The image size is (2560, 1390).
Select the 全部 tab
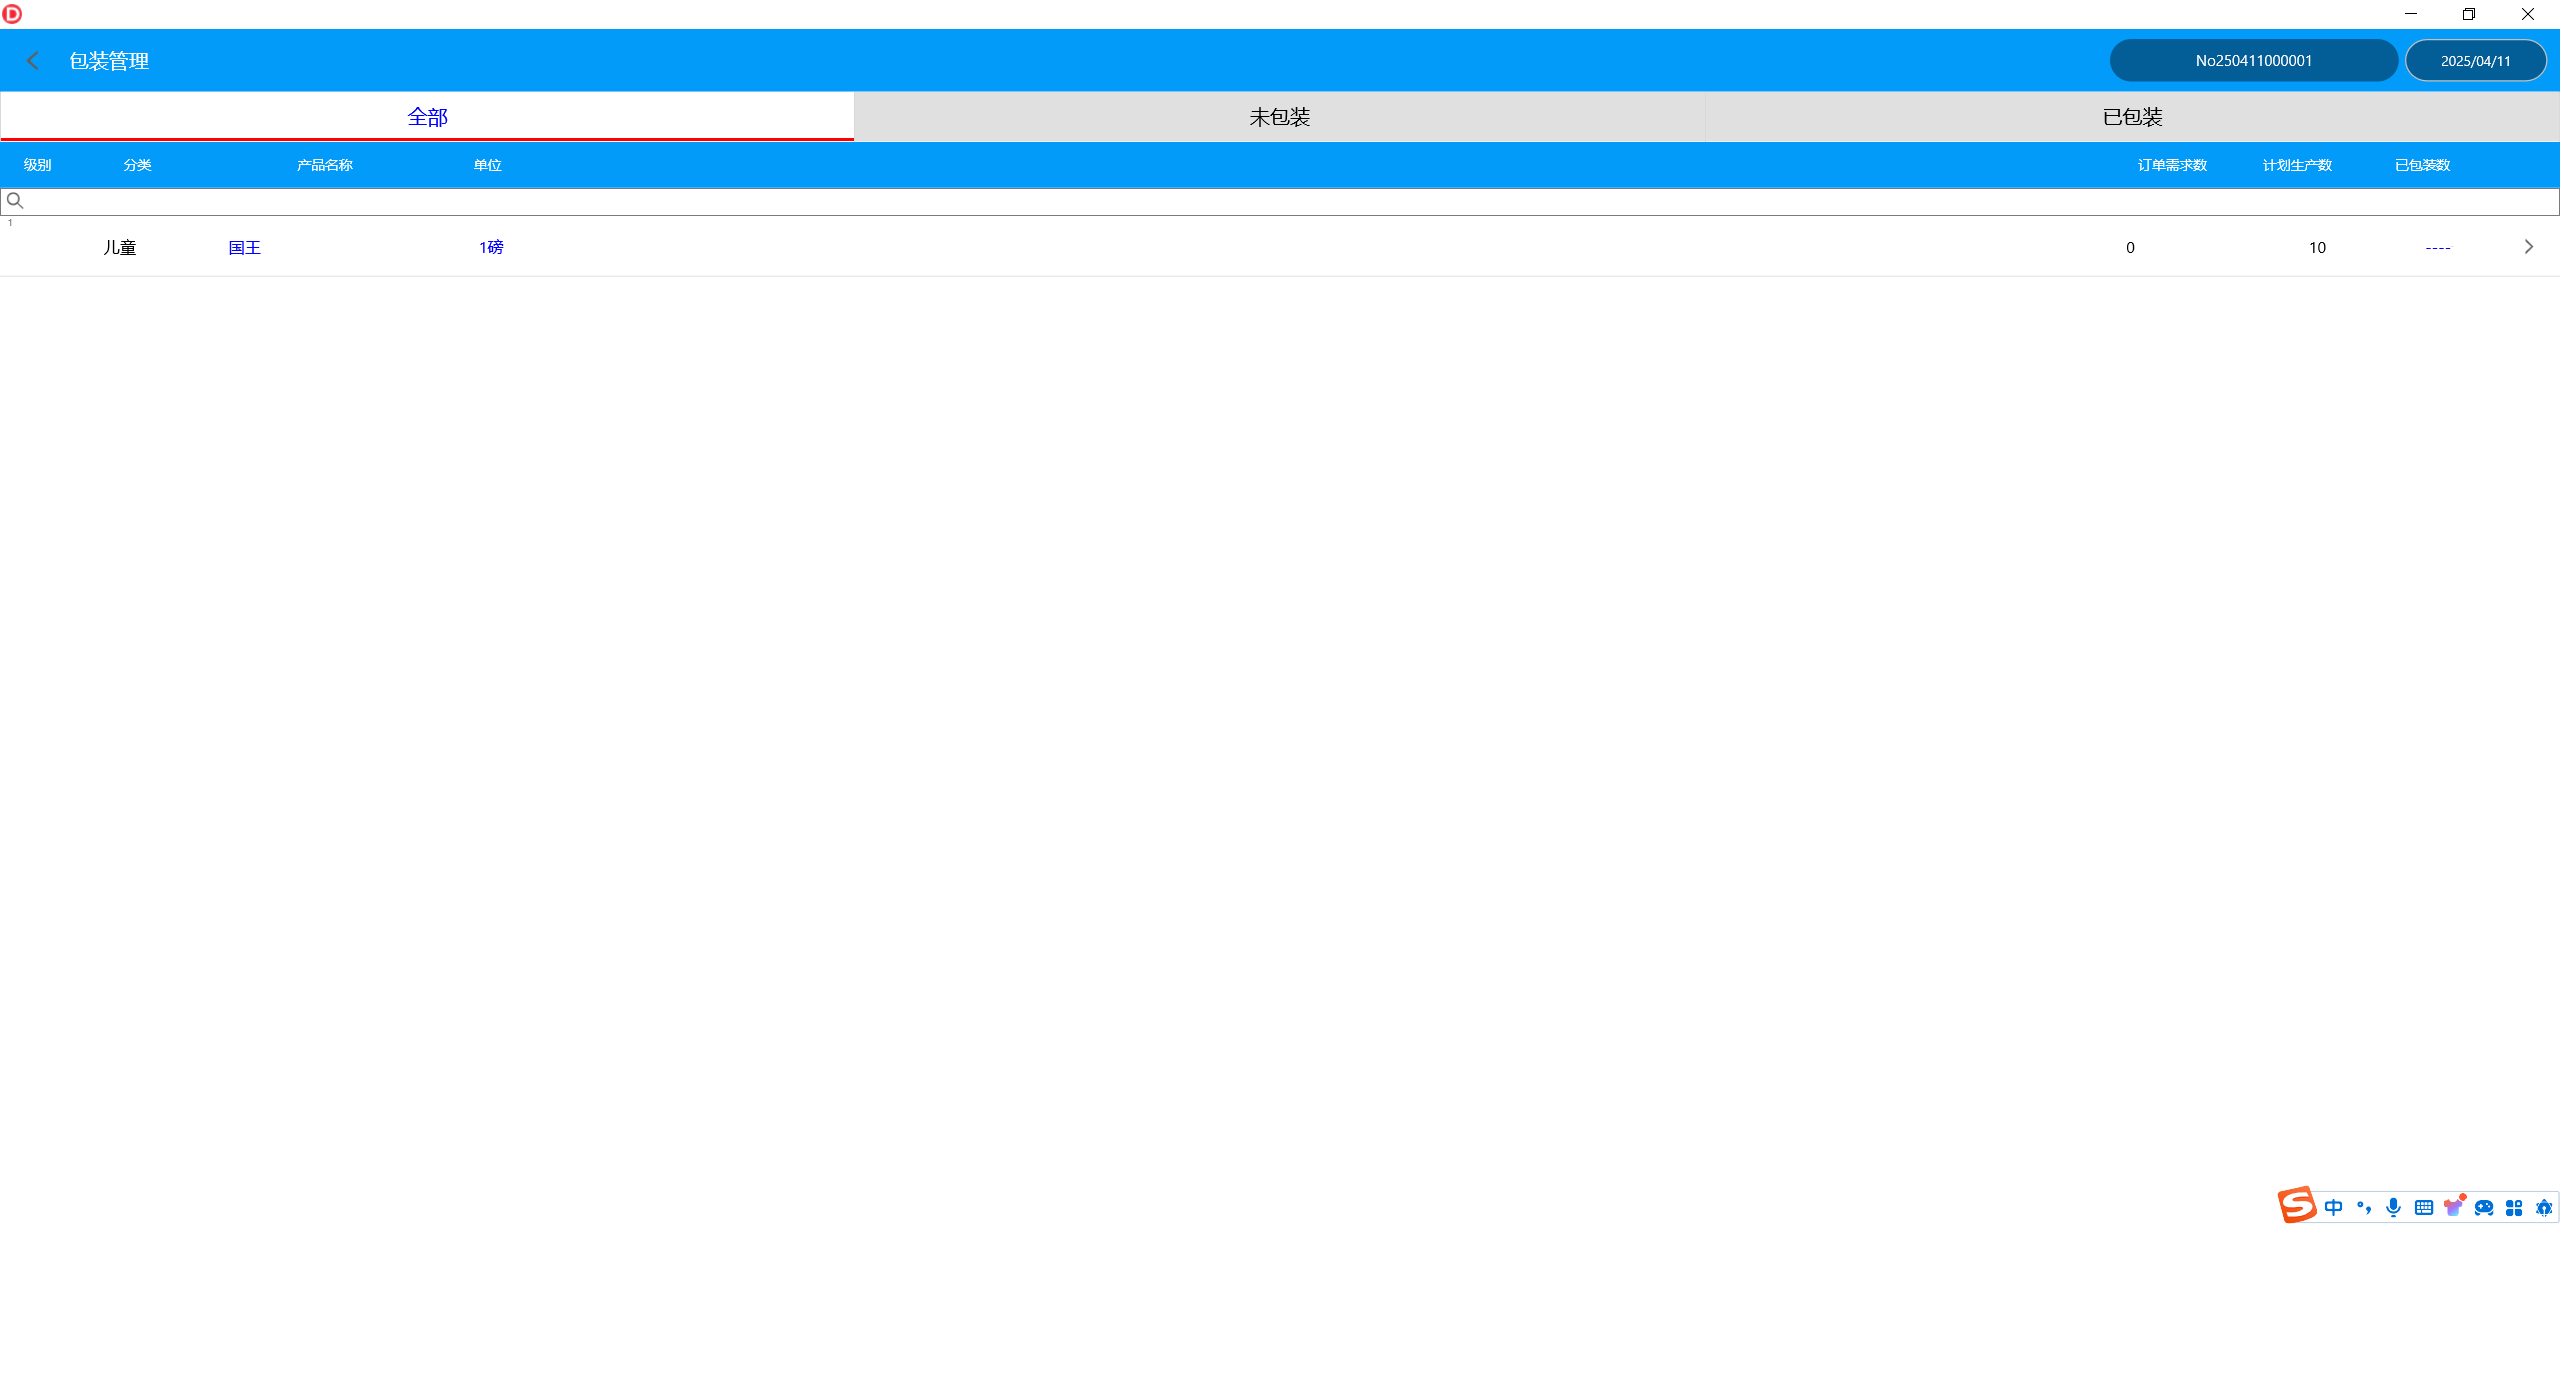tap(427, 117)
